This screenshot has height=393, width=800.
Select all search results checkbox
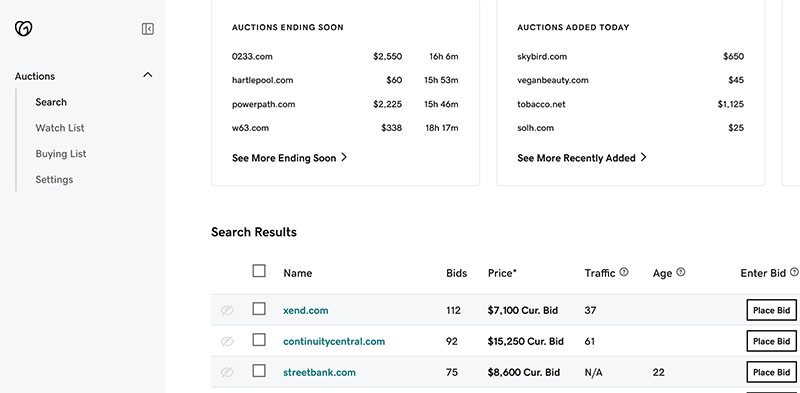point(259,271)
